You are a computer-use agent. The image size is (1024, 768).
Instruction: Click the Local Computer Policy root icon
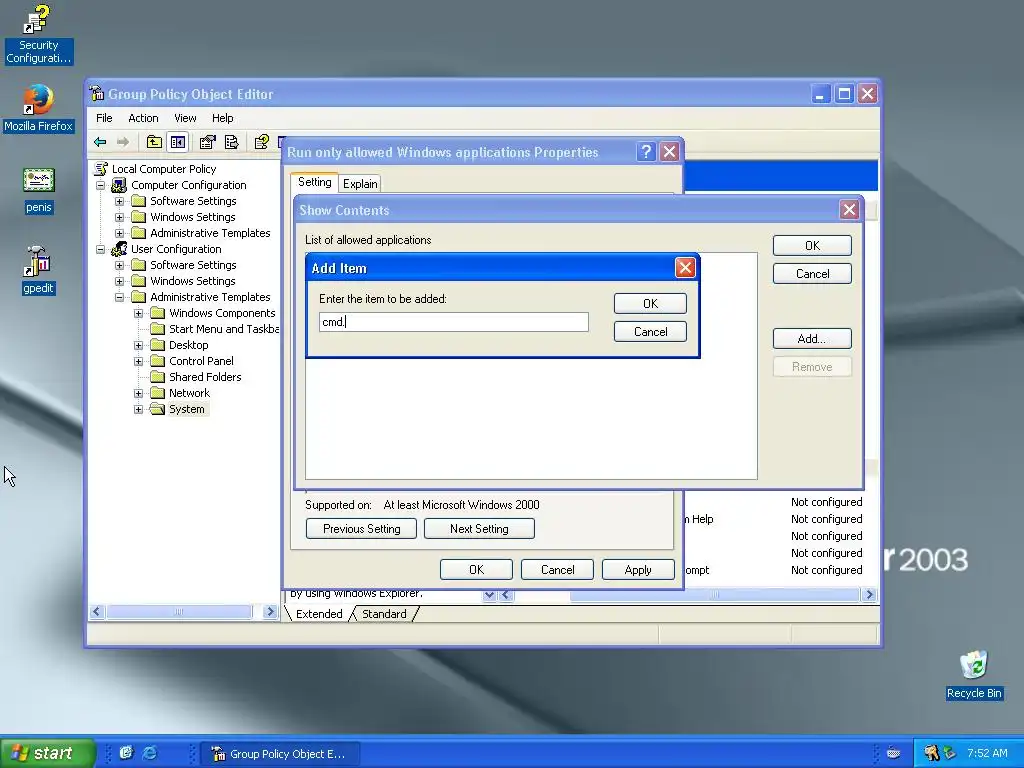coord(101,168)
